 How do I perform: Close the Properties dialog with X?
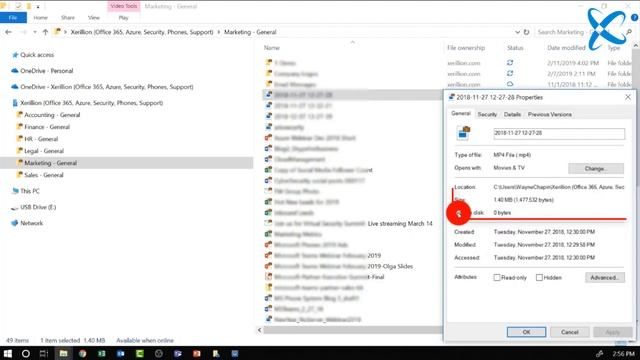point(628,97)
